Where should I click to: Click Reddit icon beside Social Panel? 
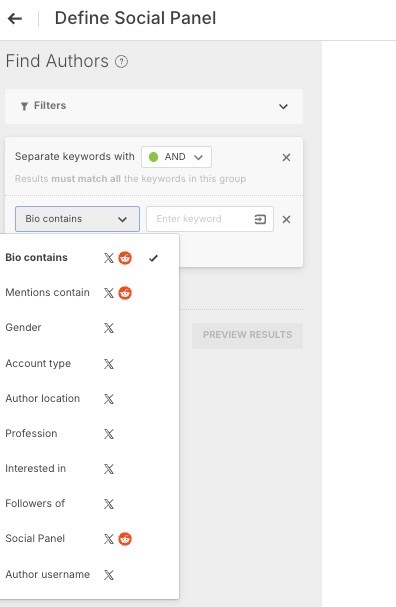tap(125, 539)
